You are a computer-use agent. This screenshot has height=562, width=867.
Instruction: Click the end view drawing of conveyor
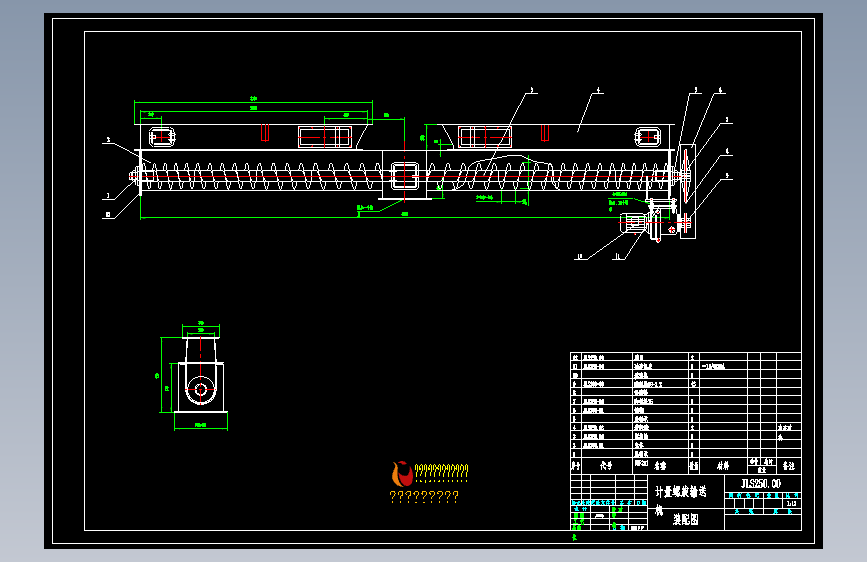[x=200, y=376]
